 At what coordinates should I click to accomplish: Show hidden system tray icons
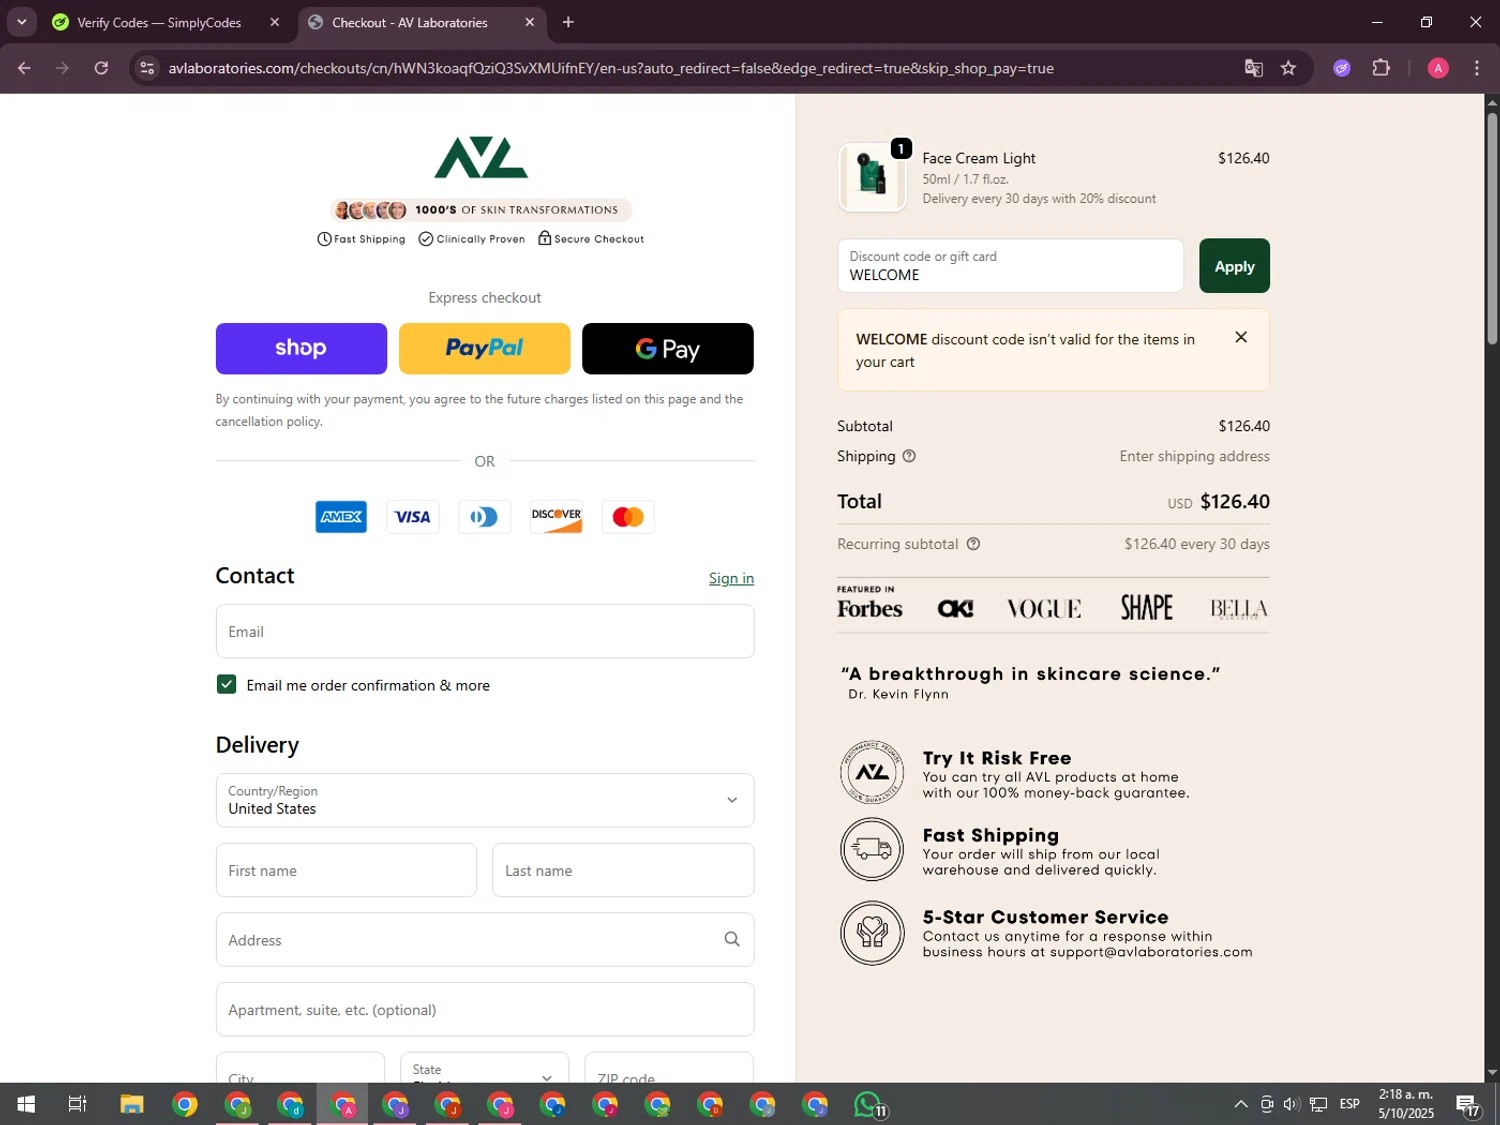[1240, 1104]
